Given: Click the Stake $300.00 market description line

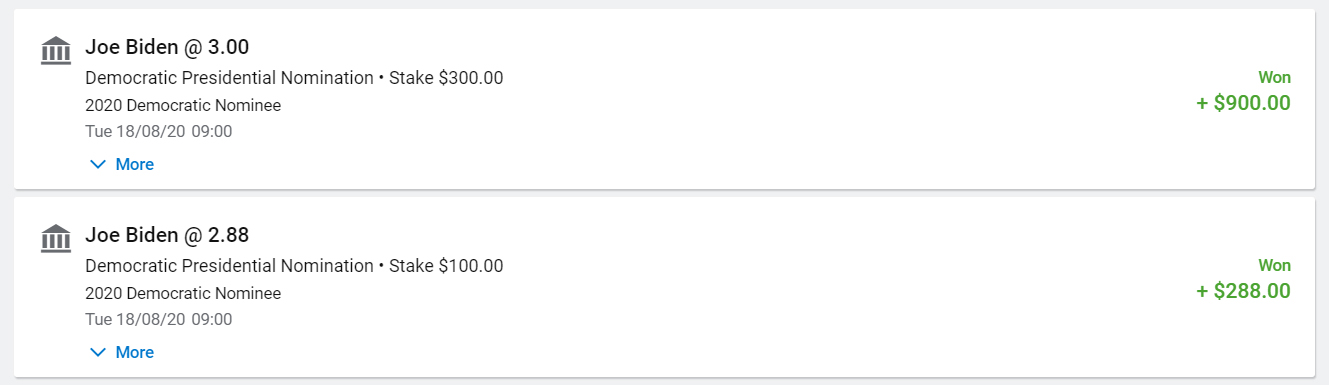Looking at the screenshot, I should [x=294, y=78].
